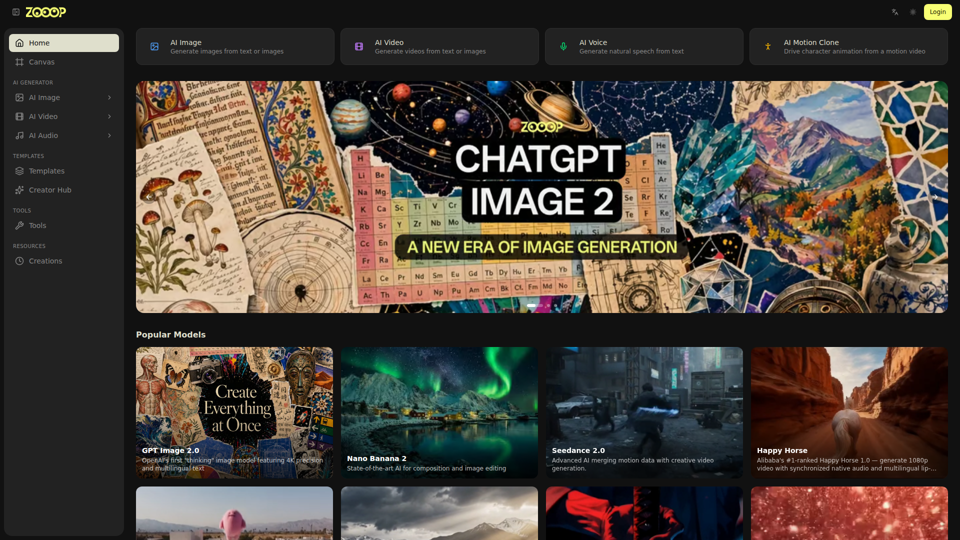
Task: Open the AI Video generator card
Action: coord(440,47)
